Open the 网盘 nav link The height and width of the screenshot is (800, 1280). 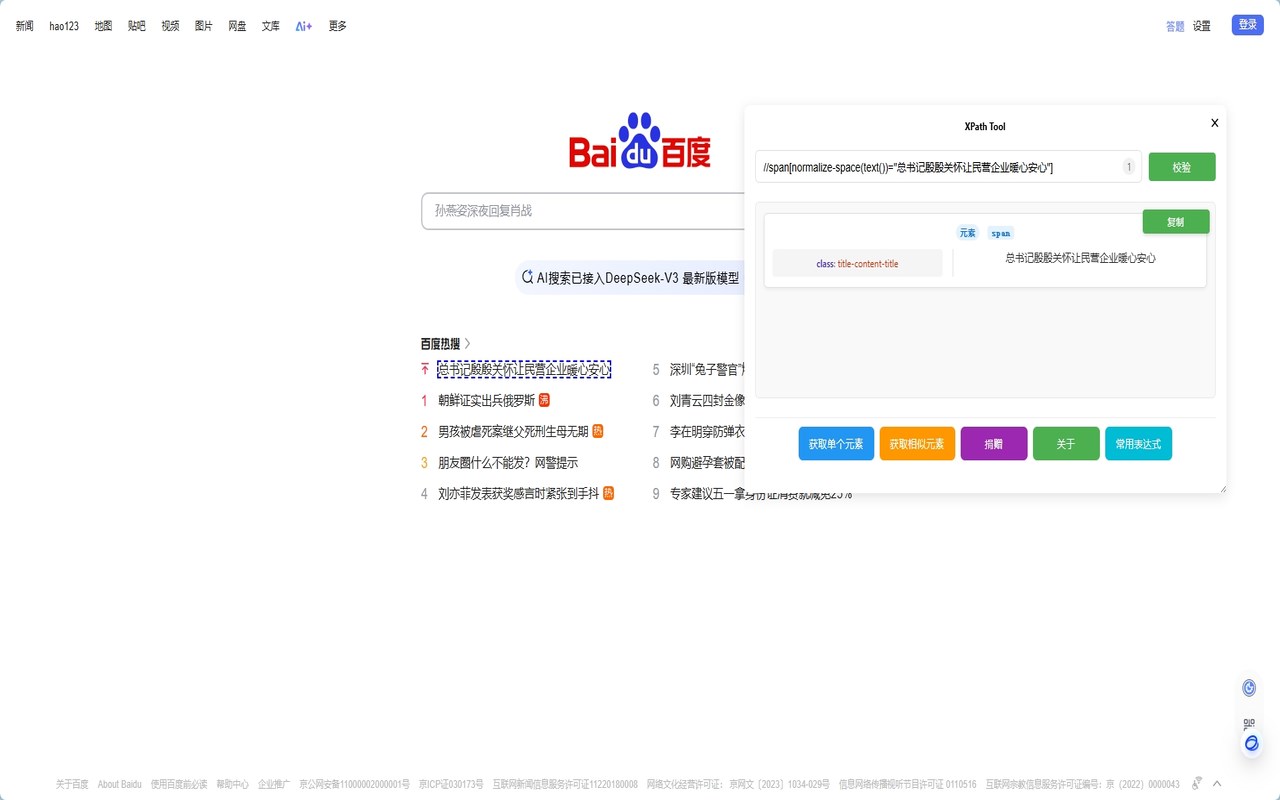[237, 26]
